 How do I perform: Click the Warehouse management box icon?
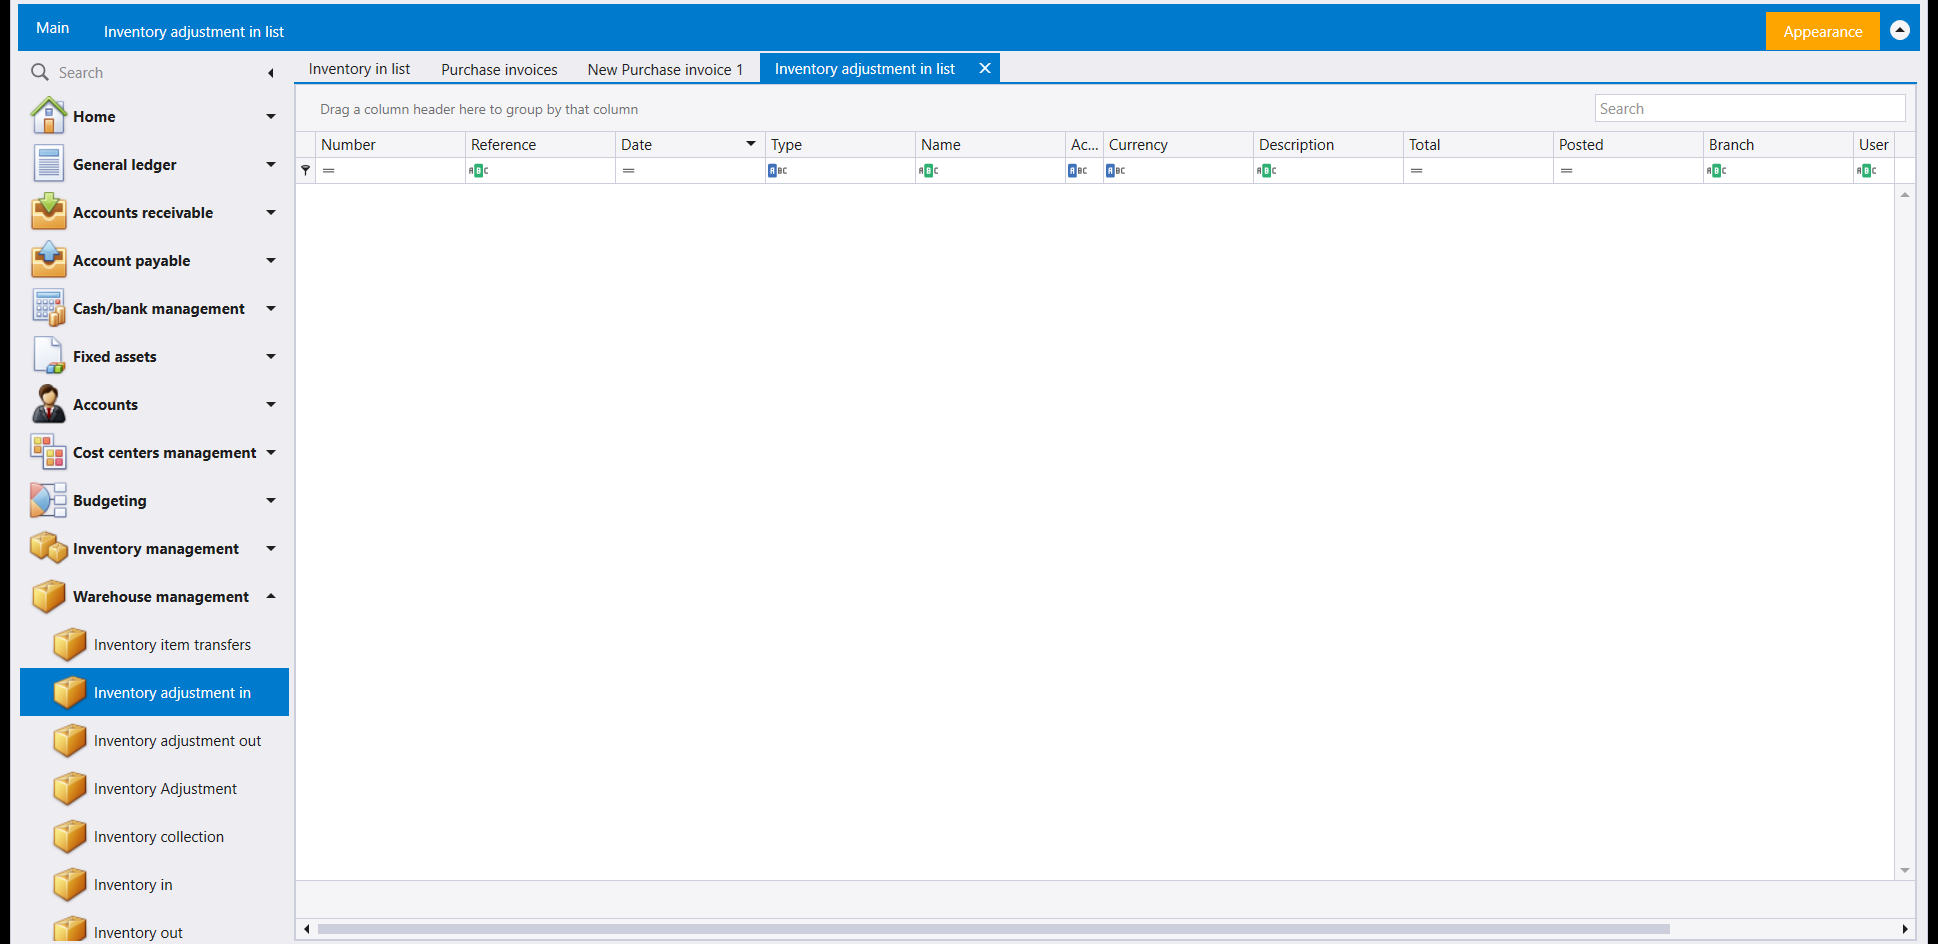(x=48, y=596)
